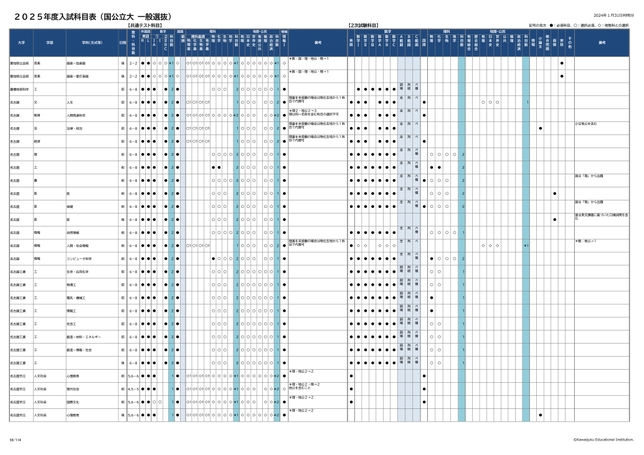Select the 法律・政治 department cell

pos(75,128)
